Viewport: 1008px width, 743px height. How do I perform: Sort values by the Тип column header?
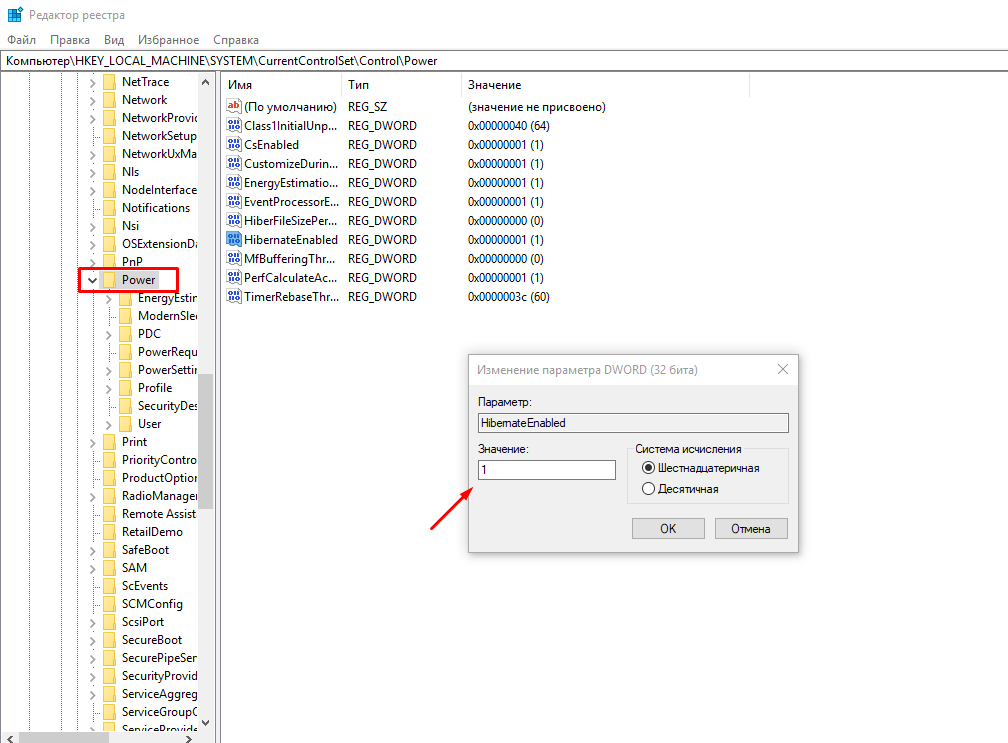401,85
